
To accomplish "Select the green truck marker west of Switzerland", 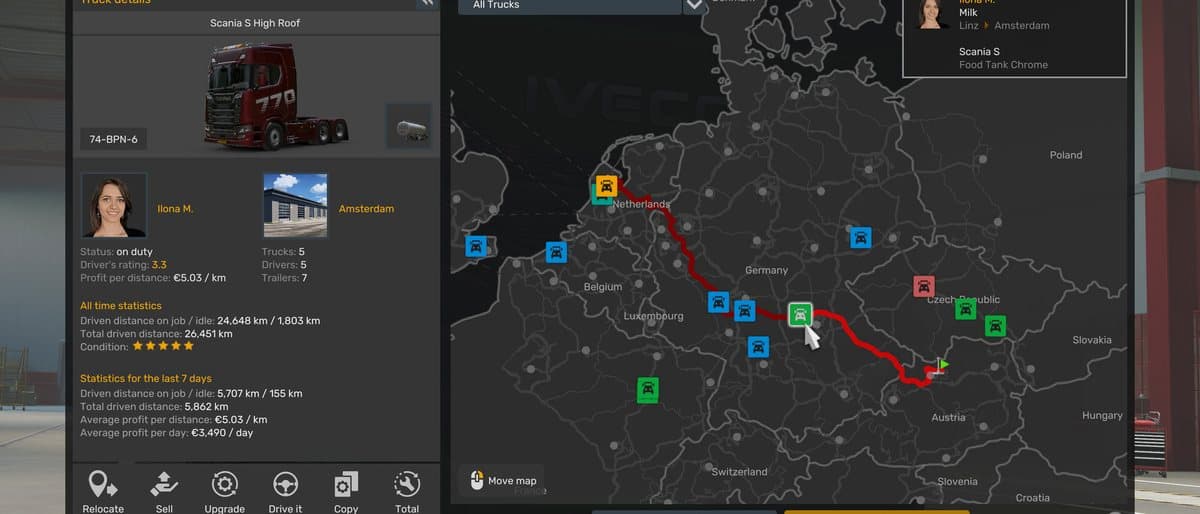I will [x=648, y=389].
